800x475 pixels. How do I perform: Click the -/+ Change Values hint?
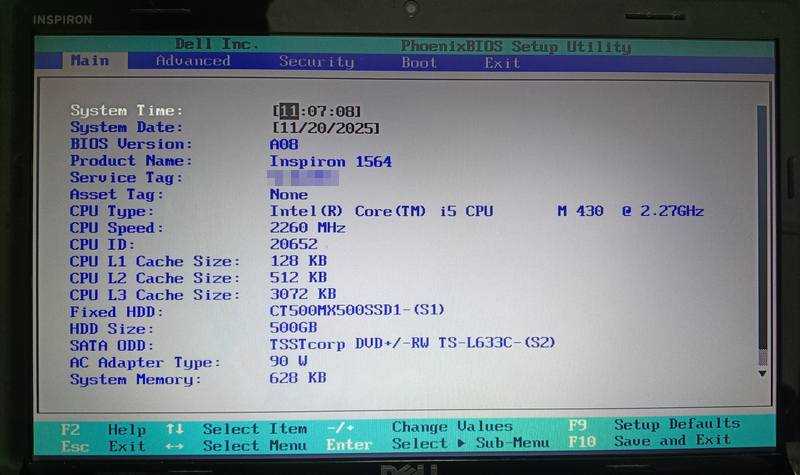[420, 427]
